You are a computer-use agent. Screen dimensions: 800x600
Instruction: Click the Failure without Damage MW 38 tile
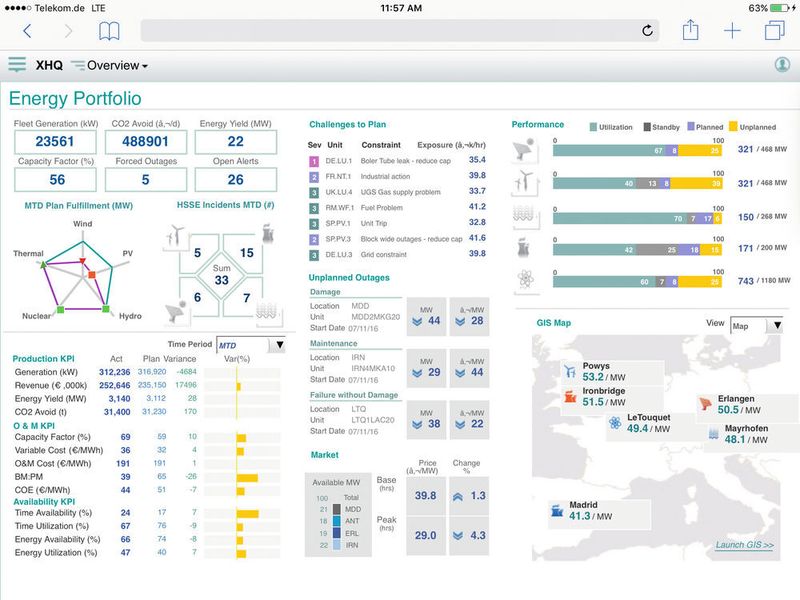(427, 419)
